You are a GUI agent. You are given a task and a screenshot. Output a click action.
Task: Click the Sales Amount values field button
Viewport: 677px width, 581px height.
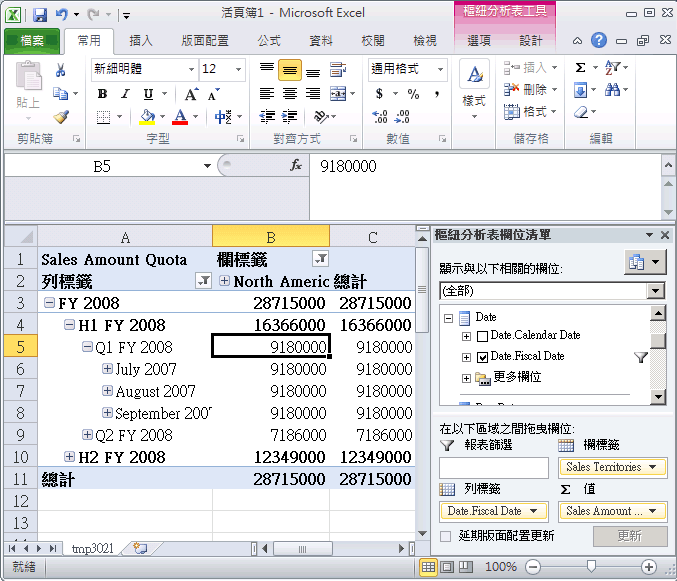612,511
